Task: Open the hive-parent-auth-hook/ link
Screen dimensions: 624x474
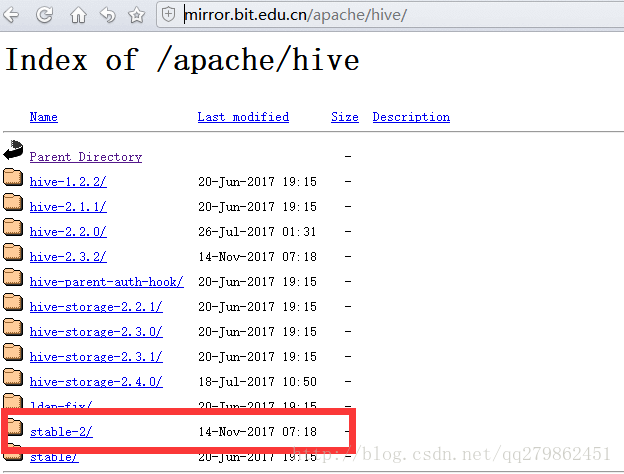Action: pos(107,282)
